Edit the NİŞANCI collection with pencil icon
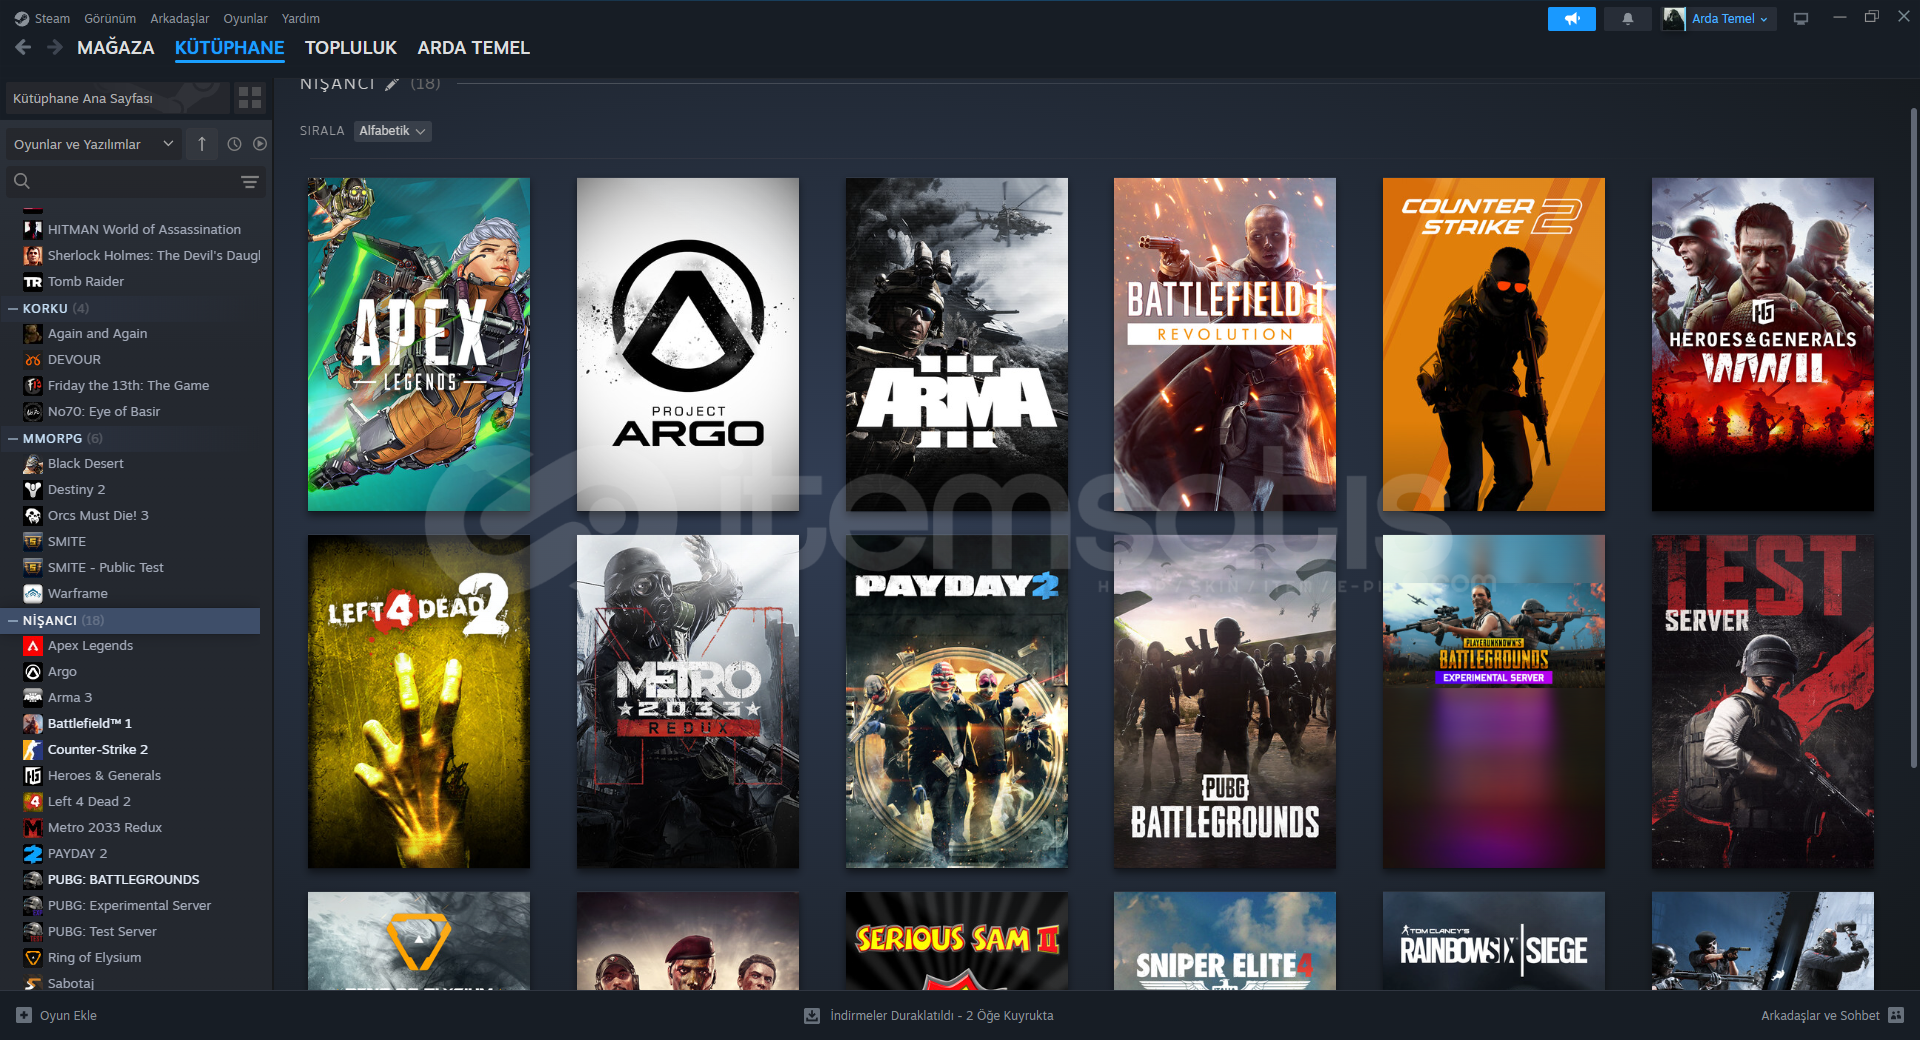Screen dimensions: 1920x1040 tap(392, 84)
